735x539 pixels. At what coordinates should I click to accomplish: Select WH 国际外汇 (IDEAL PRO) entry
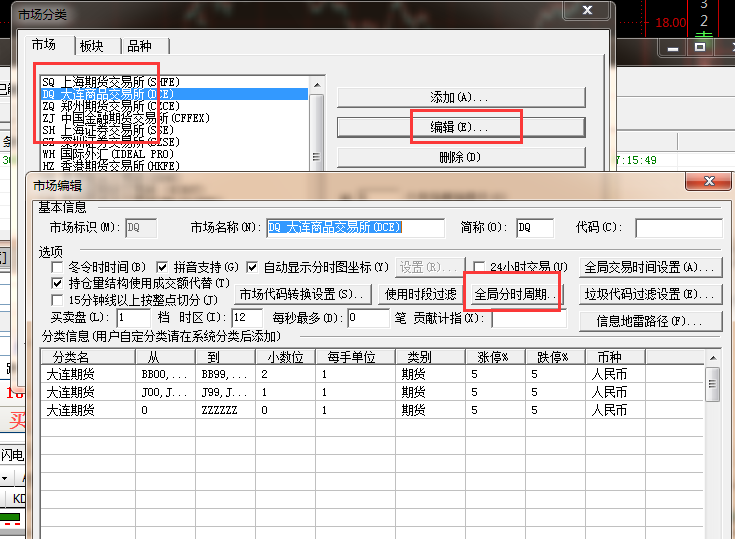174,154
